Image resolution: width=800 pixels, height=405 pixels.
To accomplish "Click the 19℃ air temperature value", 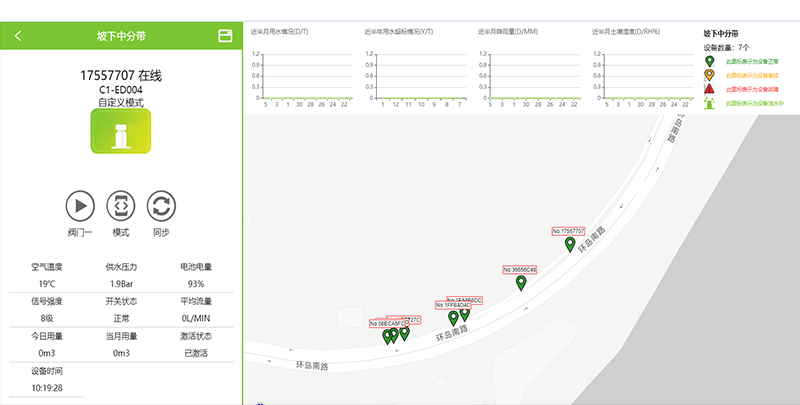I will click(46, 284).
